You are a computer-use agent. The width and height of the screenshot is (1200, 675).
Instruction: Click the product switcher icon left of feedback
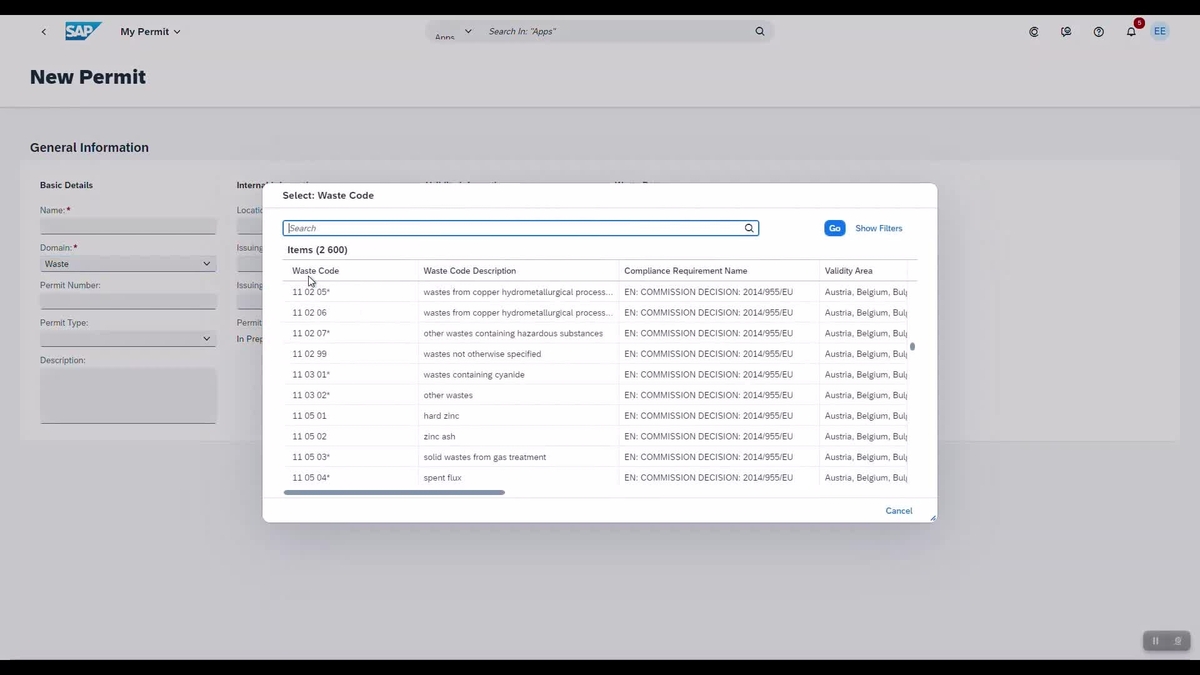(1033, 31)
